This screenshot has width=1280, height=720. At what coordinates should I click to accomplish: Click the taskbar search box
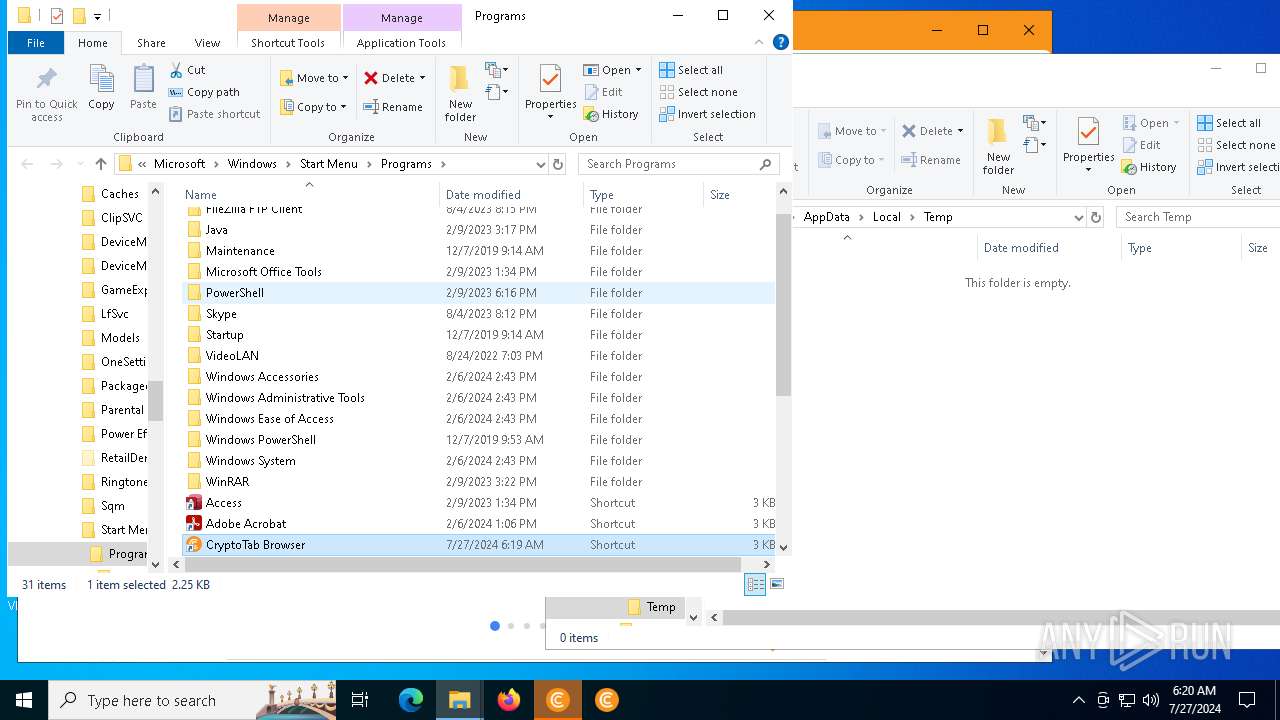click(192, 701)
